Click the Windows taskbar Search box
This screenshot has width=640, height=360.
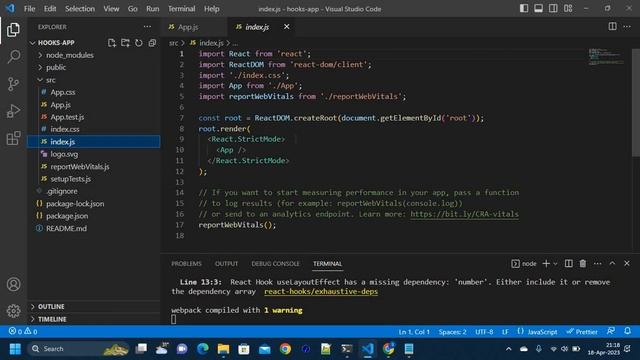pyautogui.click(x=78, y=349)
